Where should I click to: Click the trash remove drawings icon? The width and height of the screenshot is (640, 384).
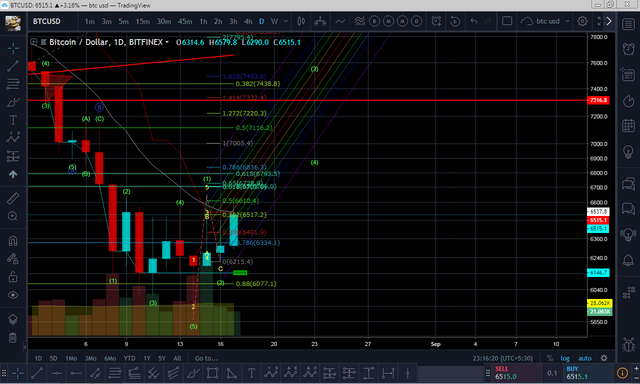13,337
